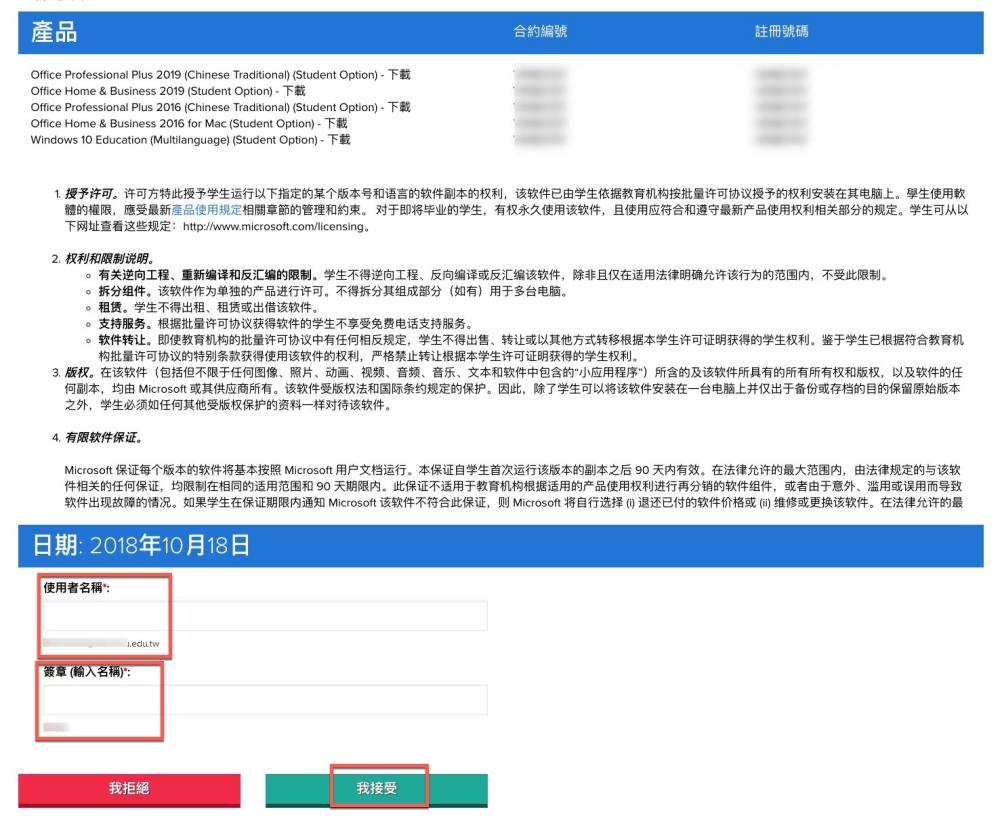Click the 產品 header title
Viewport: 1000px width, 820px height.
[x=54, y=32]
